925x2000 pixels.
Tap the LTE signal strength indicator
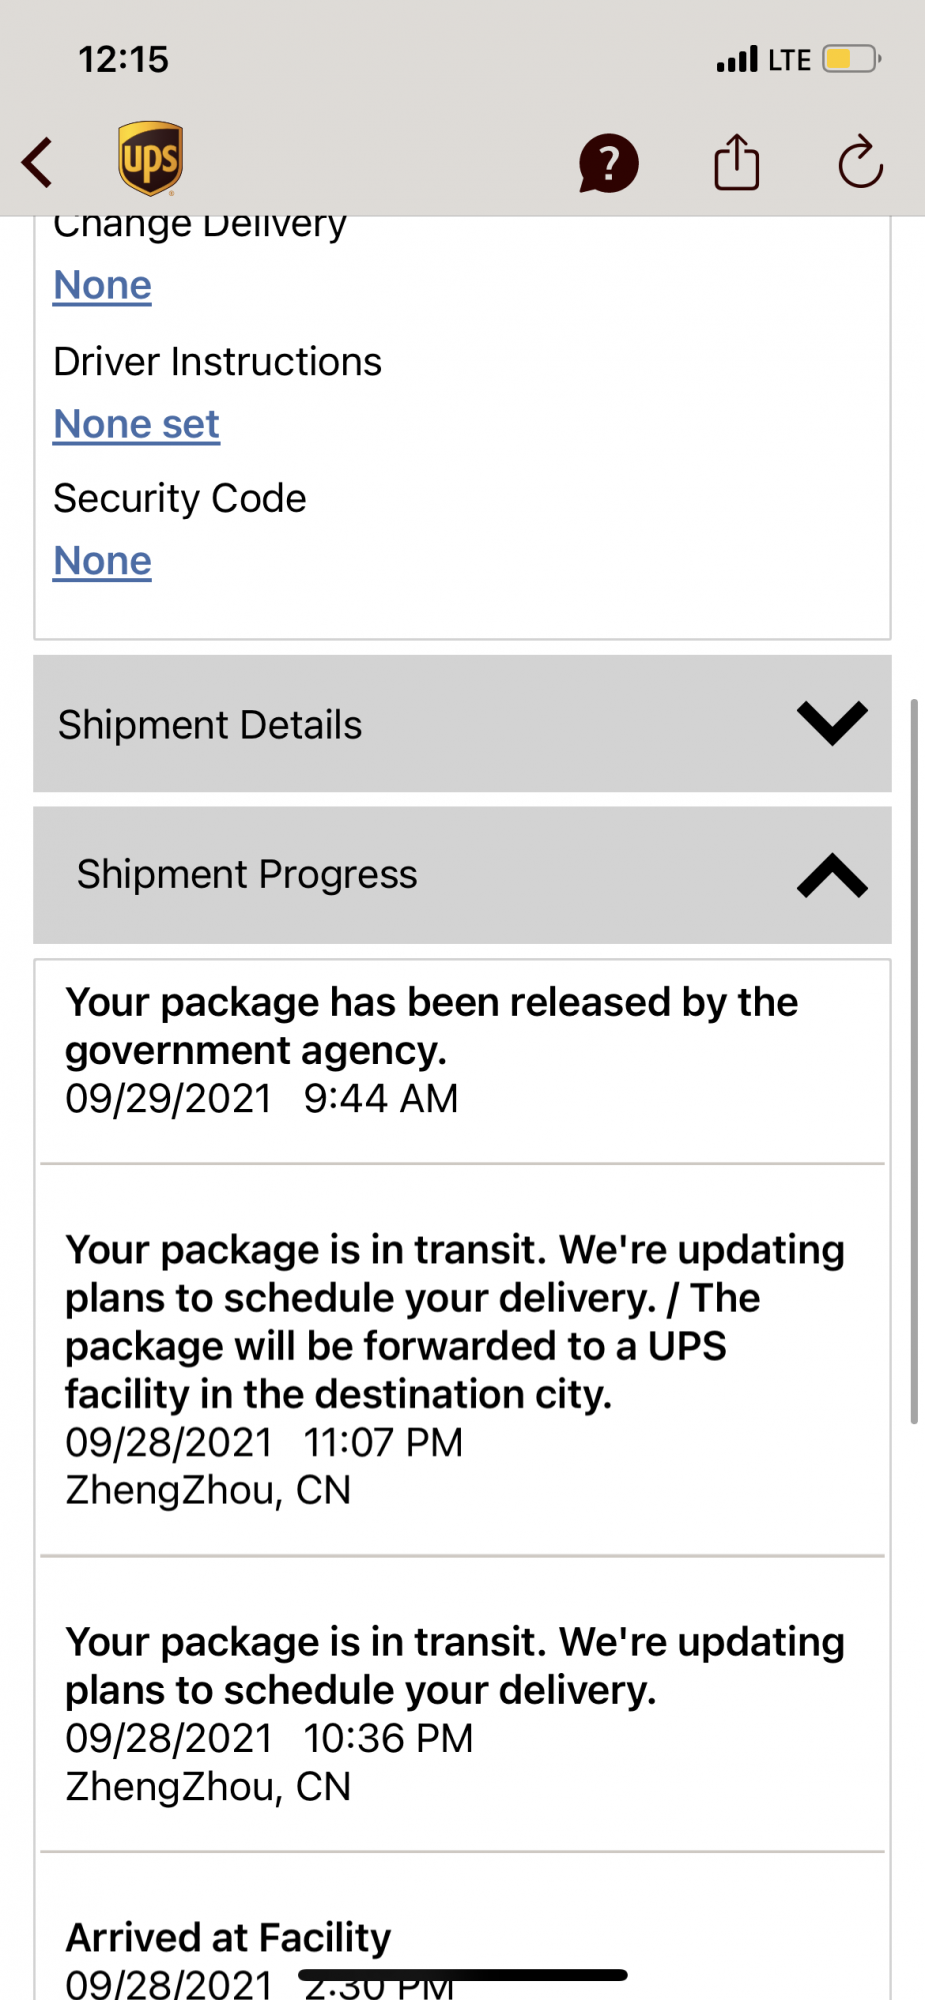[764, 60]
